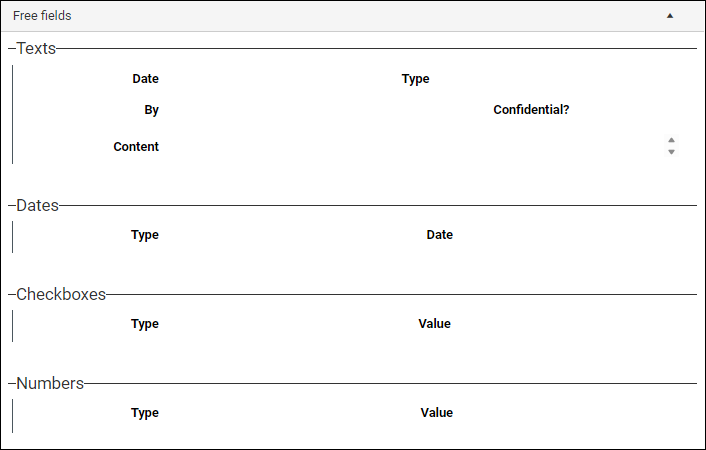Click the Free fields header title
The height and width of the screenshot is (450, 706).
42,16
